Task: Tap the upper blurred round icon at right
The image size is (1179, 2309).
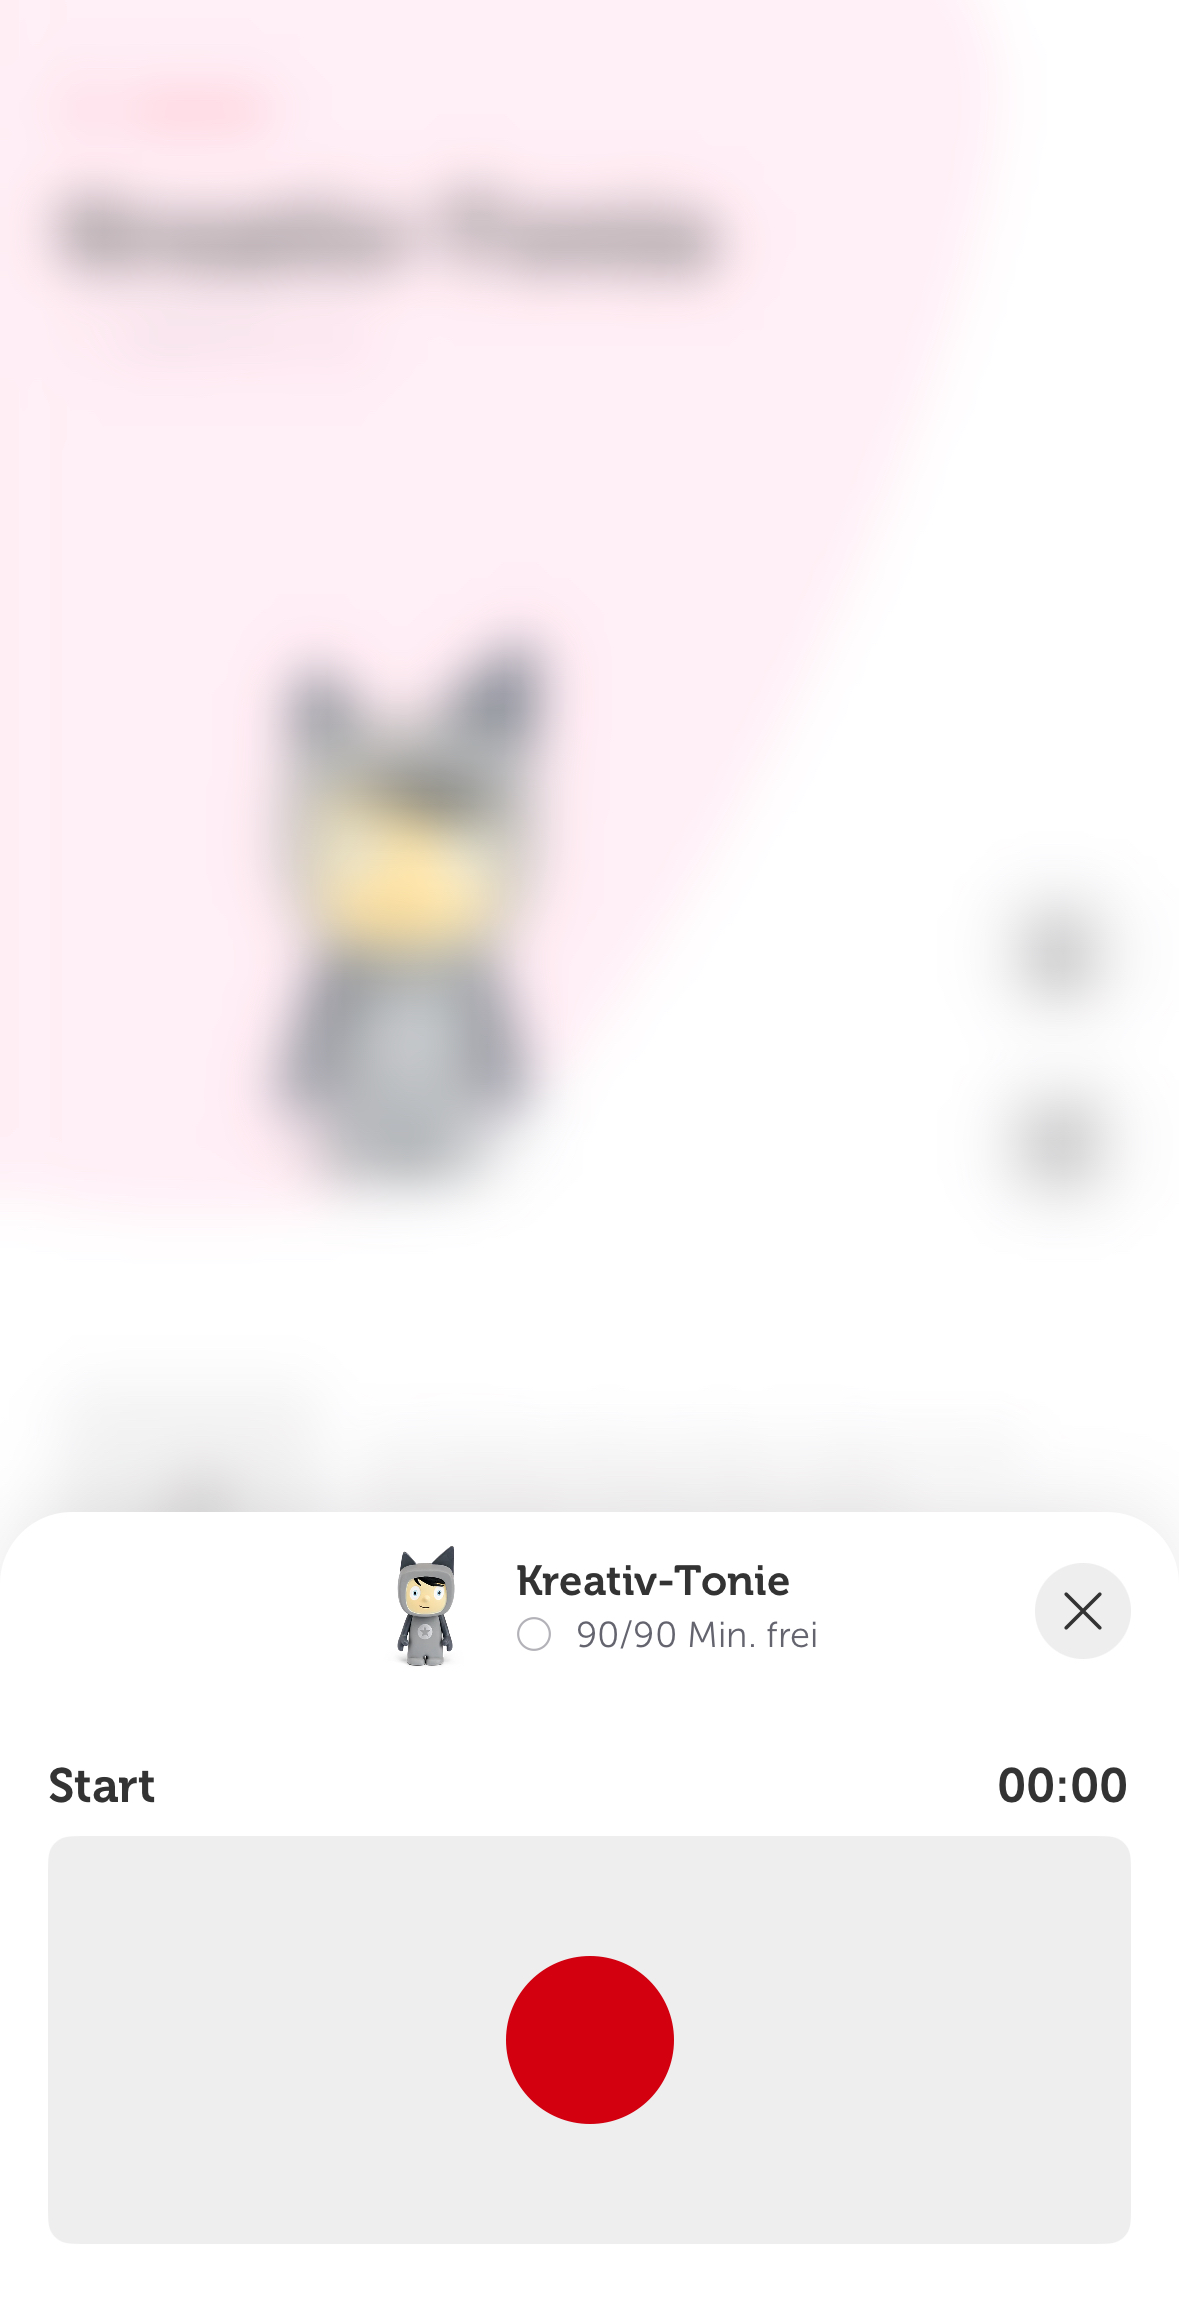Action: (x=1058, y=953)
